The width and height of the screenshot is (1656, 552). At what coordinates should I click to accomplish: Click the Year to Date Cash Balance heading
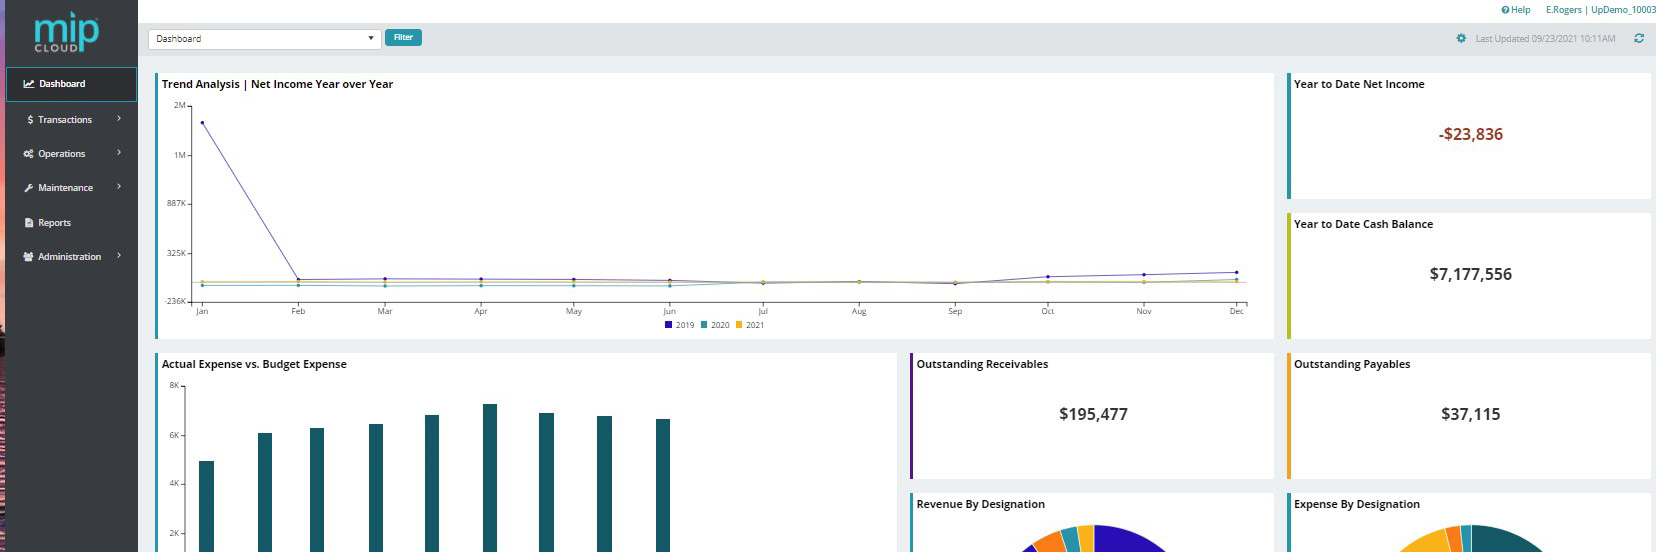point(1363,224)
